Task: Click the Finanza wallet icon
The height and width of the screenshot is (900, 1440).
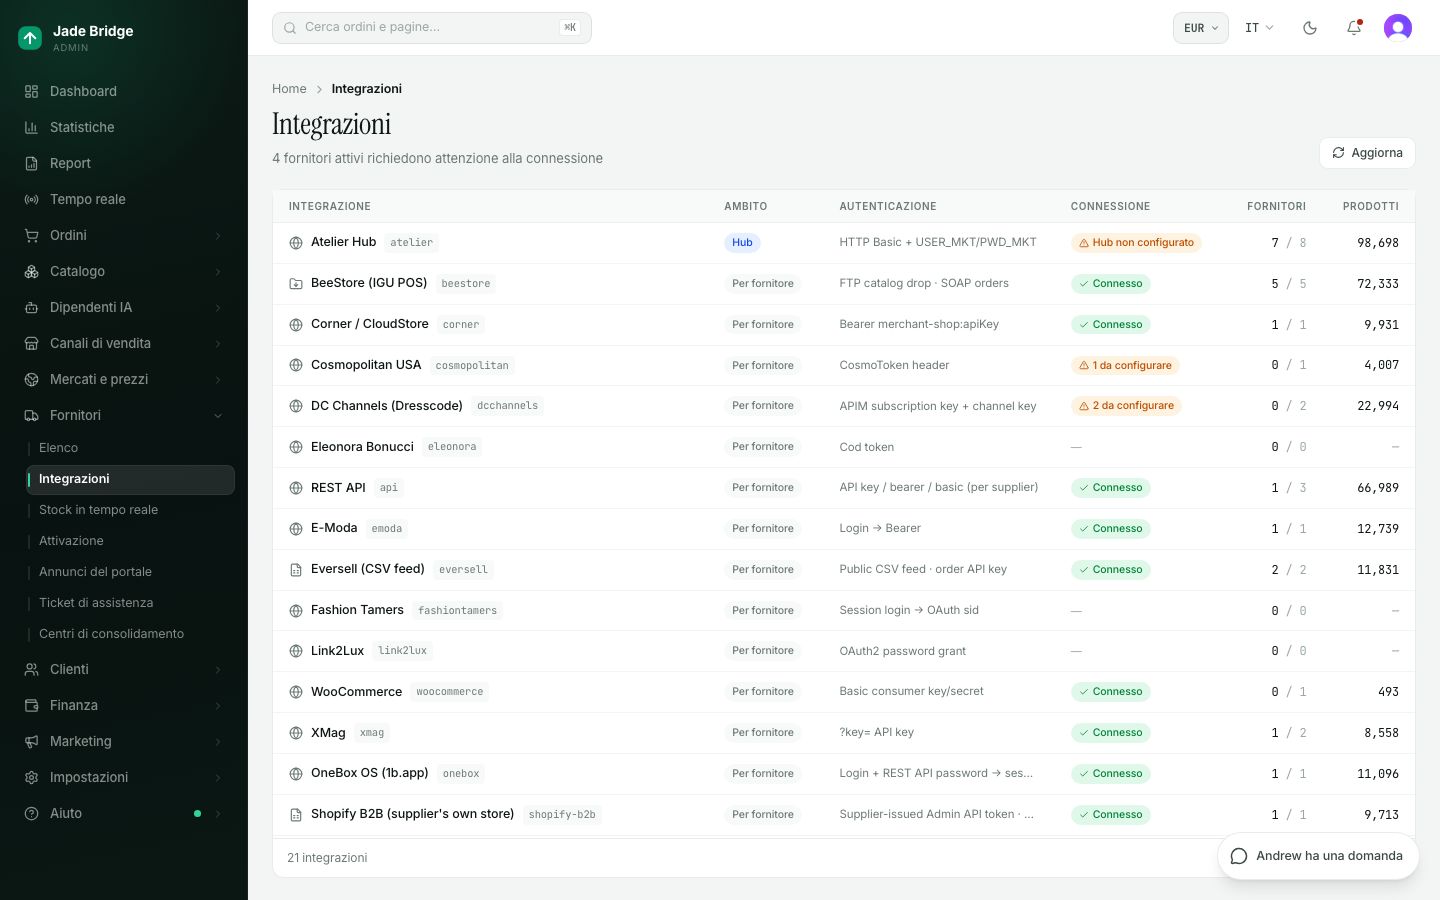Action: [31, 705]
